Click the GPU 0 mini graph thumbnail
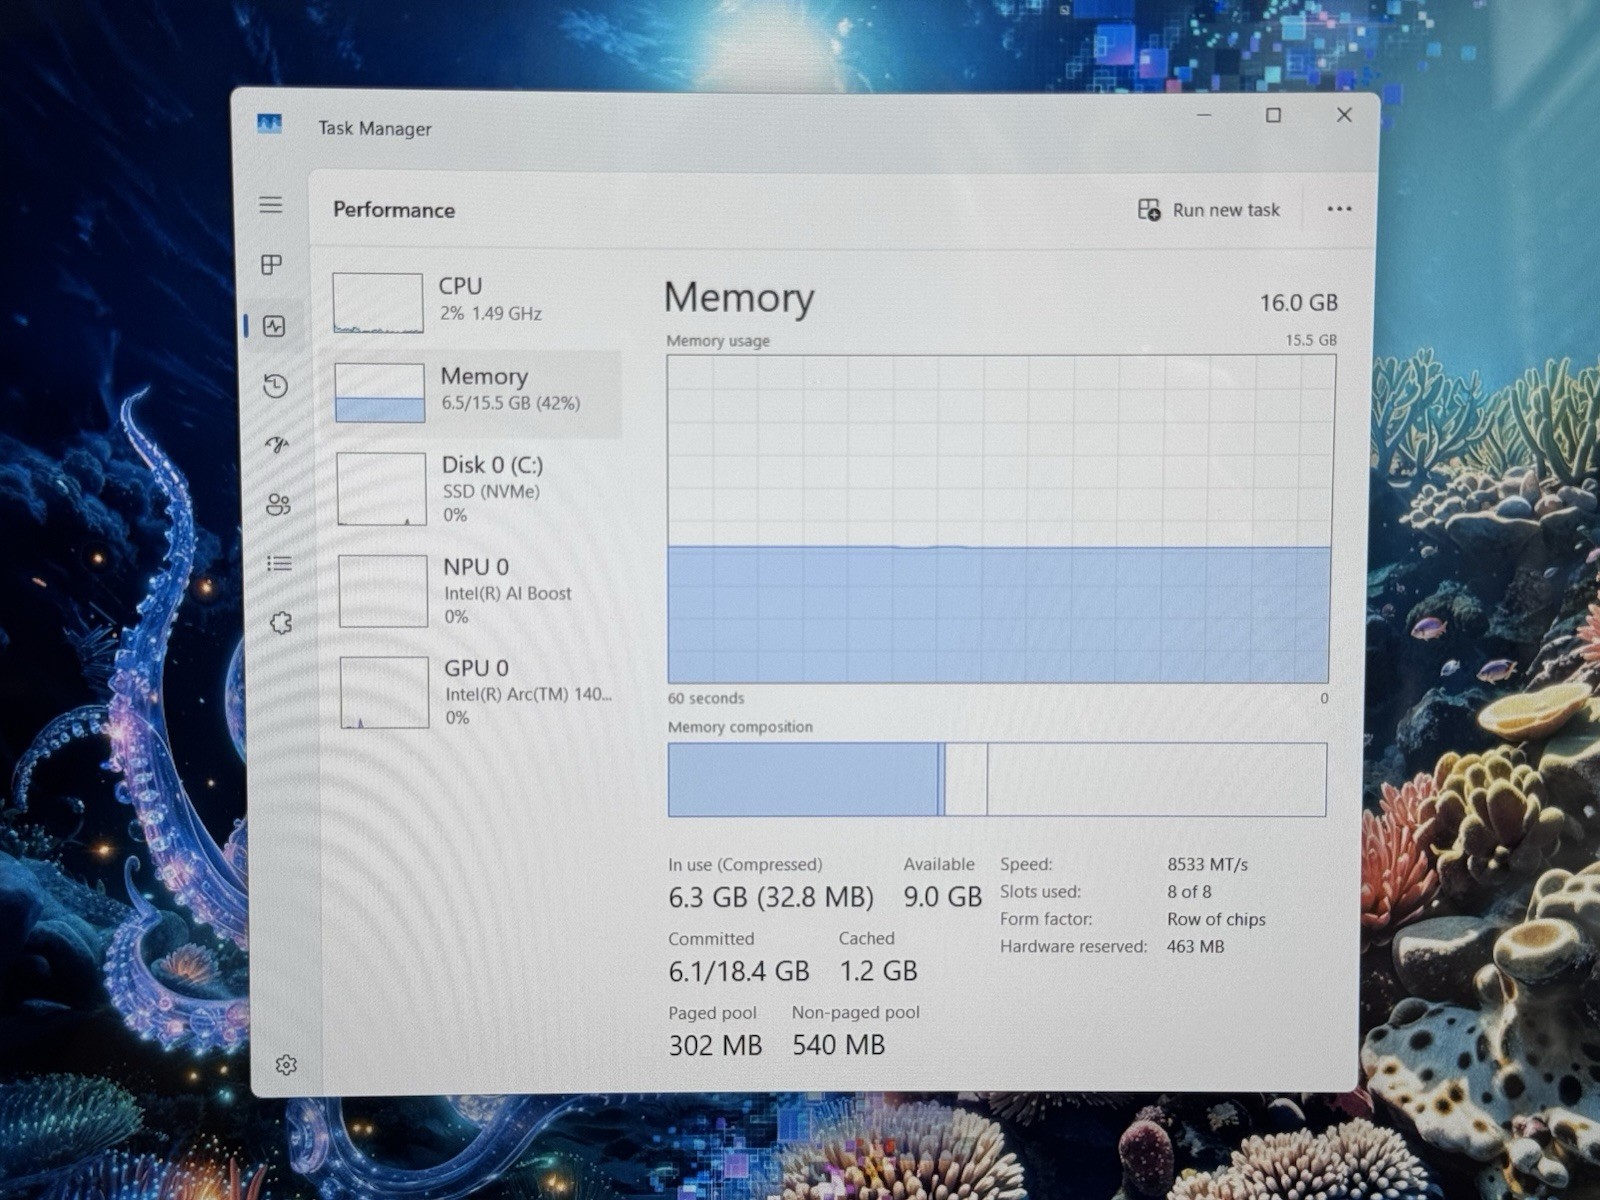This screenshot has height=1200, width=1600. [x=385, y=692]
